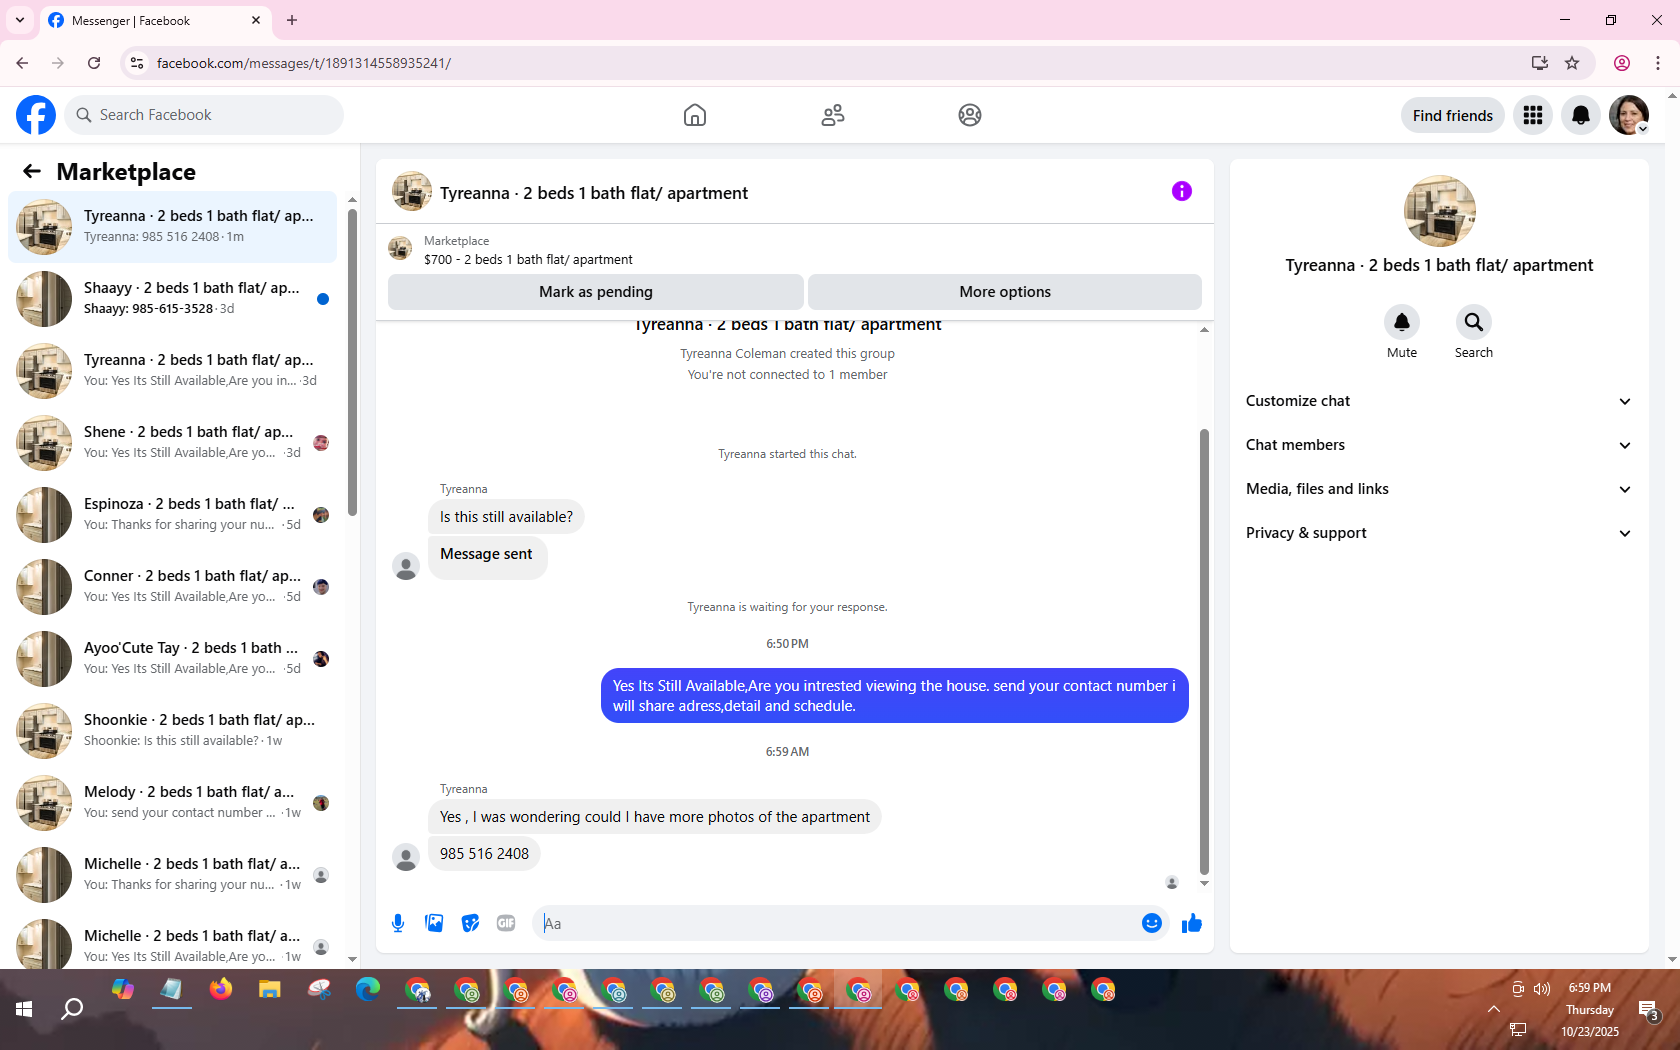Expand Chat members section
This screenshot has width=1680, height=1050.
click(x=1439, y=445)
